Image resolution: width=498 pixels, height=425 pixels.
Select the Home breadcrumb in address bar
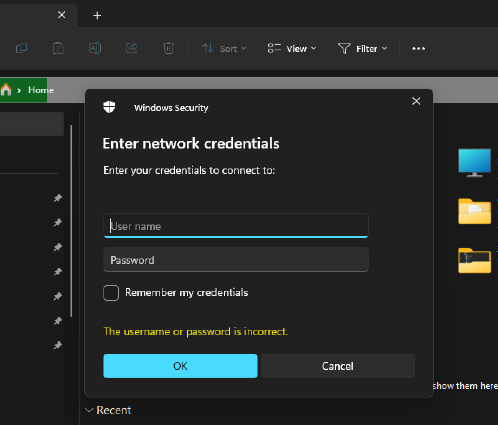pos(41,90)
